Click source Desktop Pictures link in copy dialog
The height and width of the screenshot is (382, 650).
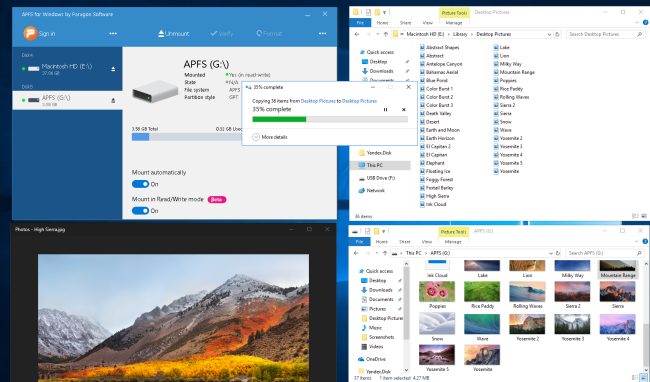click(318, 101)
